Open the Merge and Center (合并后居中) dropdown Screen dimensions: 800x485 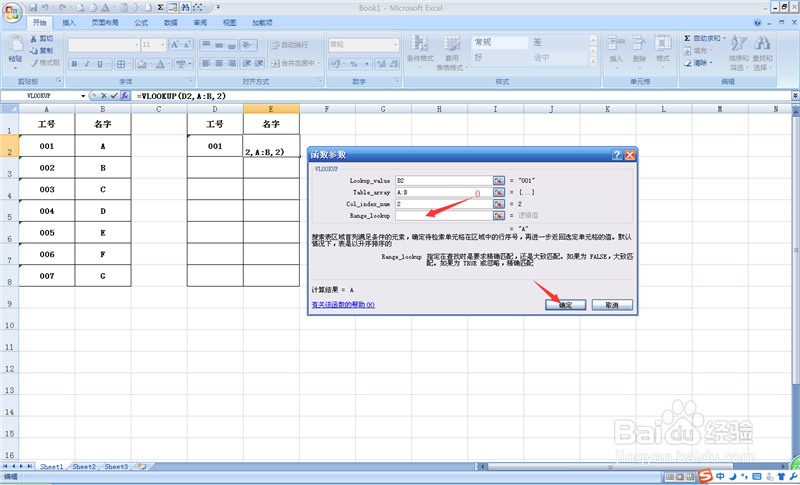(x=318, y=64)
